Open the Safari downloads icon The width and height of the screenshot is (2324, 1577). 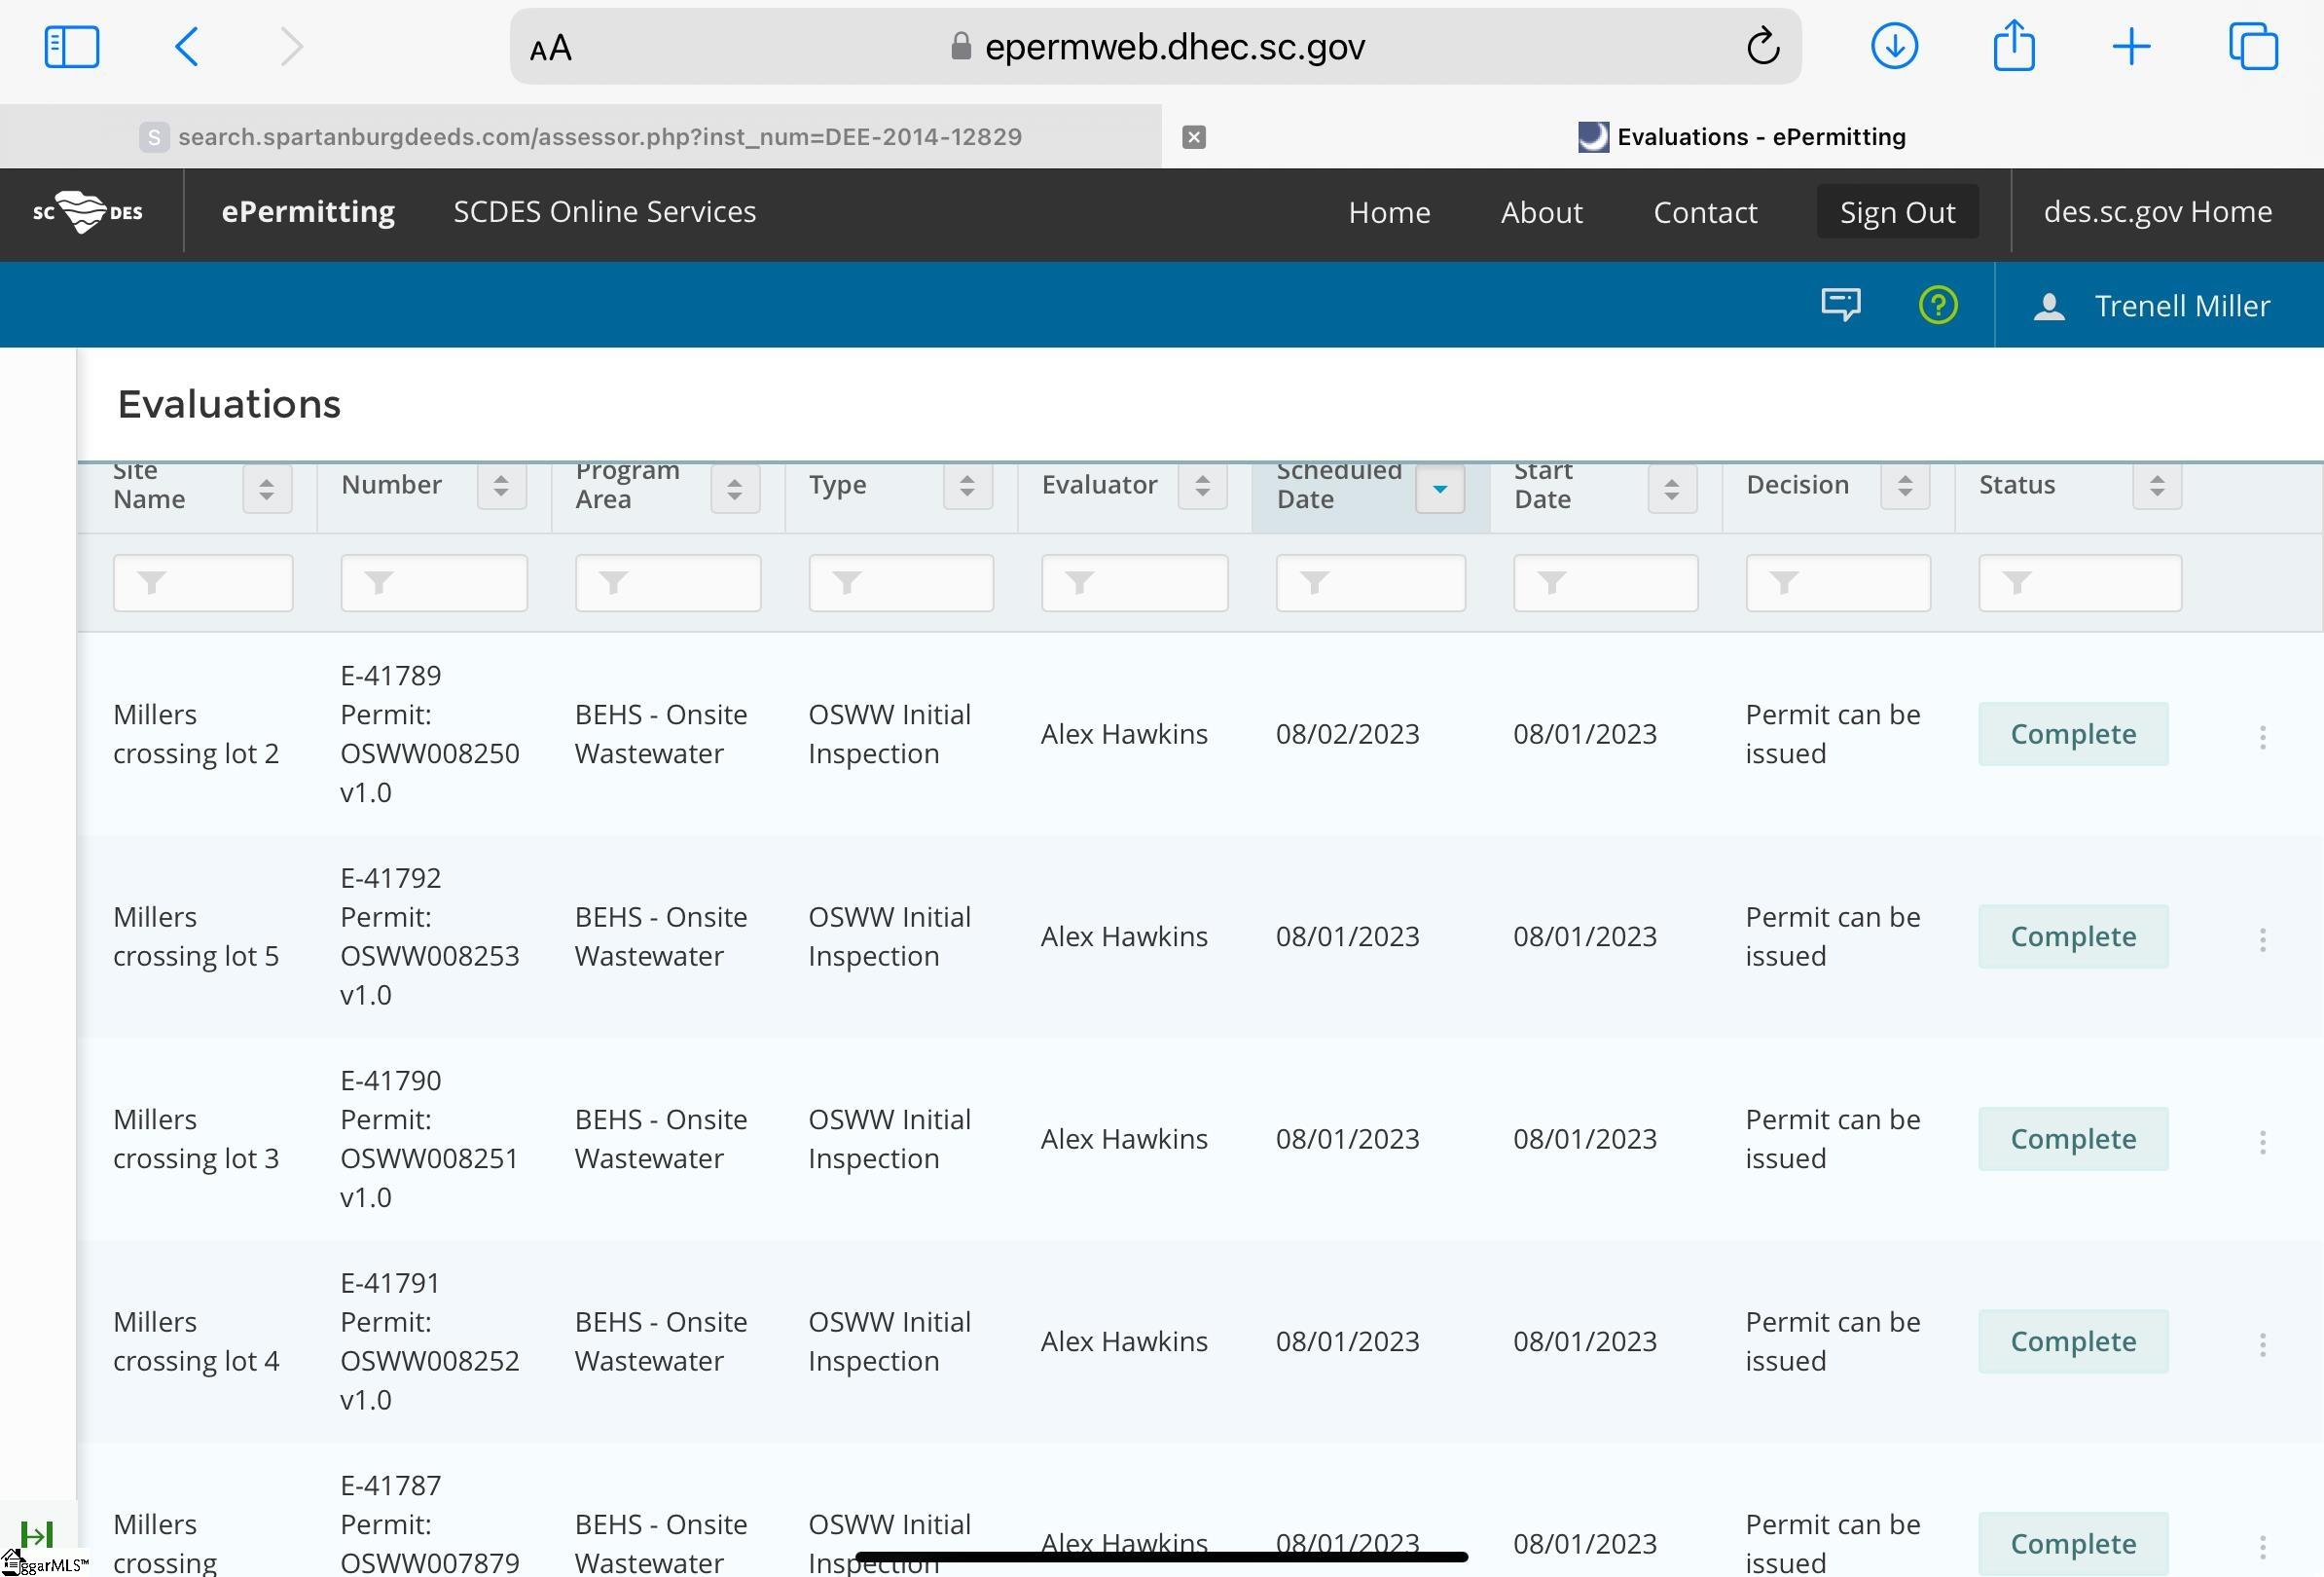click(1893, 46)
